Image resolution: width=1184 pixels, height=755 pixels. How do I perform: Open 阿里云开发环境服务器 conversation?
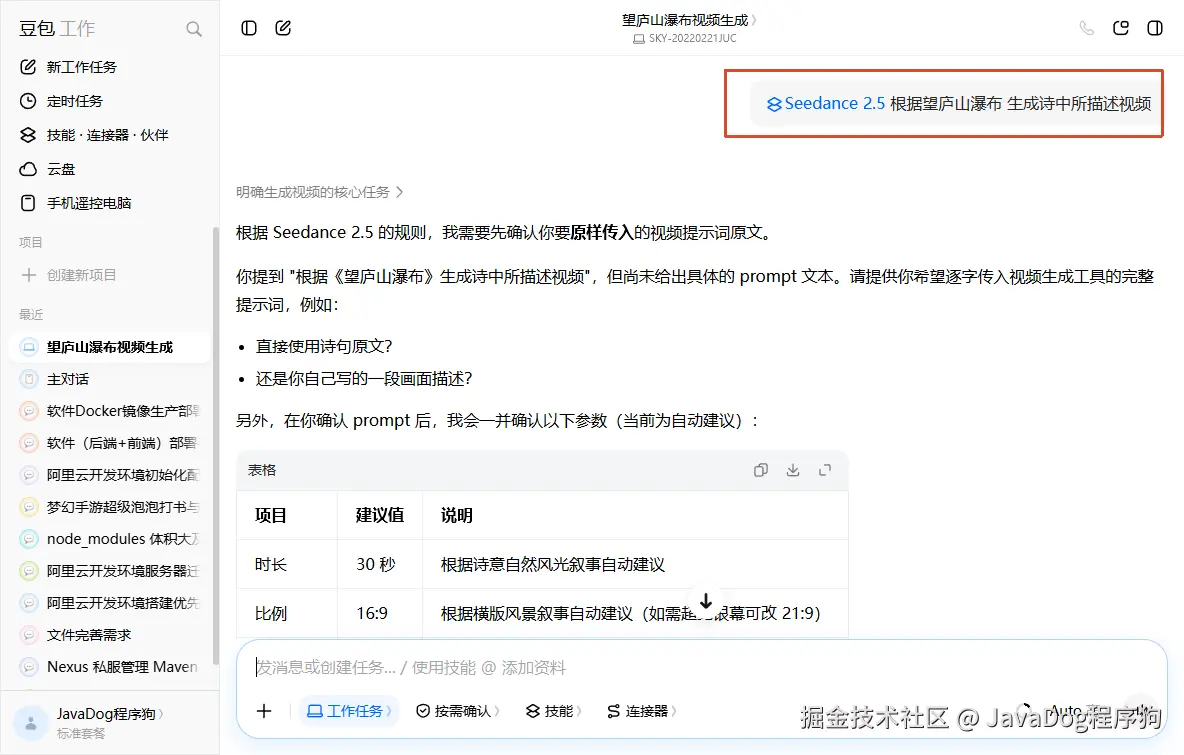point(110,571)
